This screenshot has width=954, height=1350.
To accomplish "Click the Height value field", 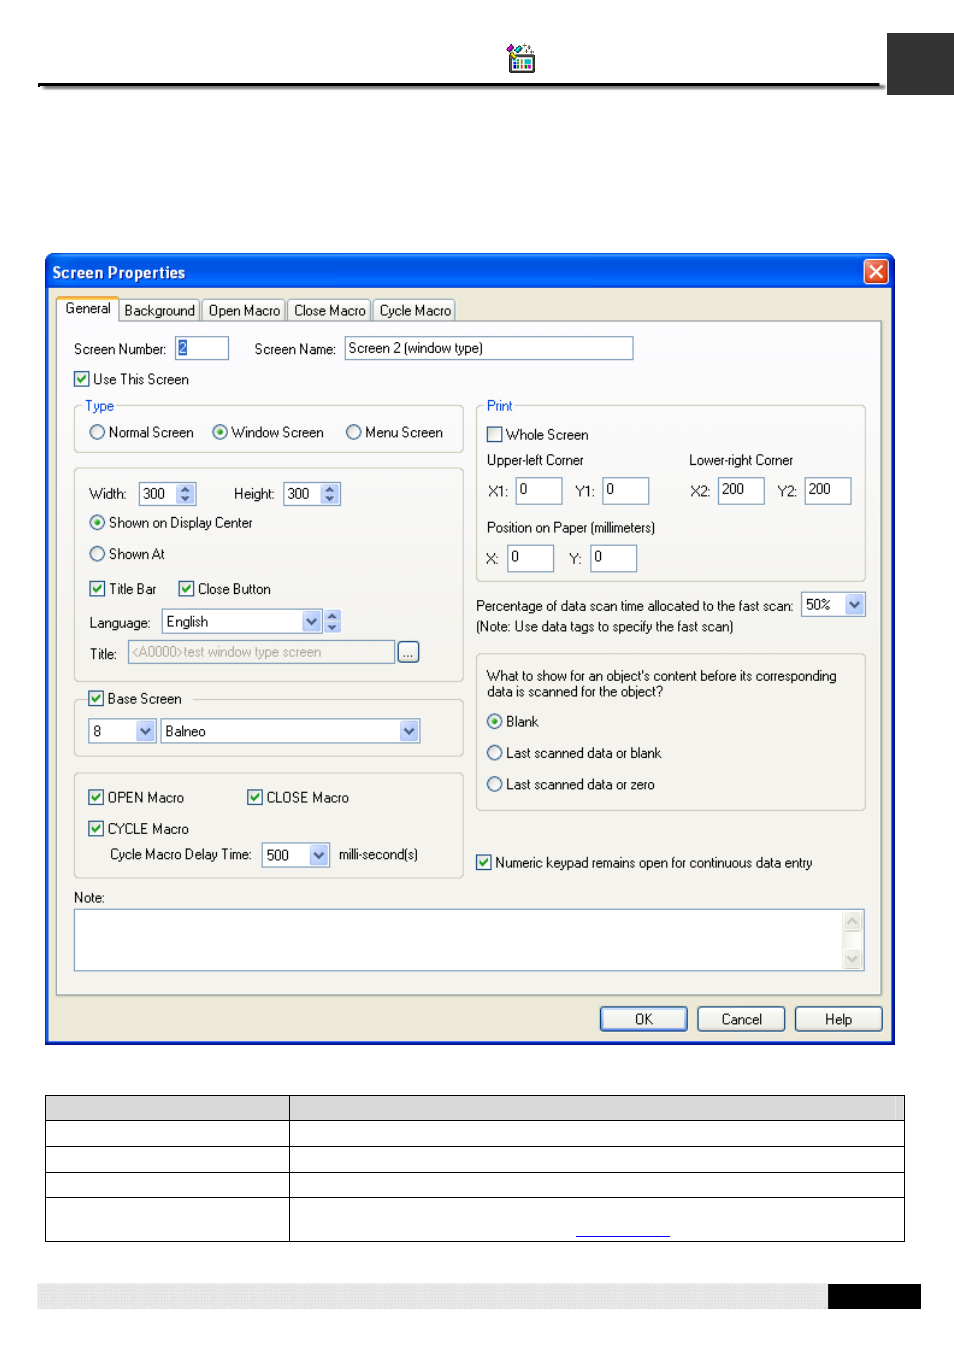I will pyautogui.click(x=302, y=494).
